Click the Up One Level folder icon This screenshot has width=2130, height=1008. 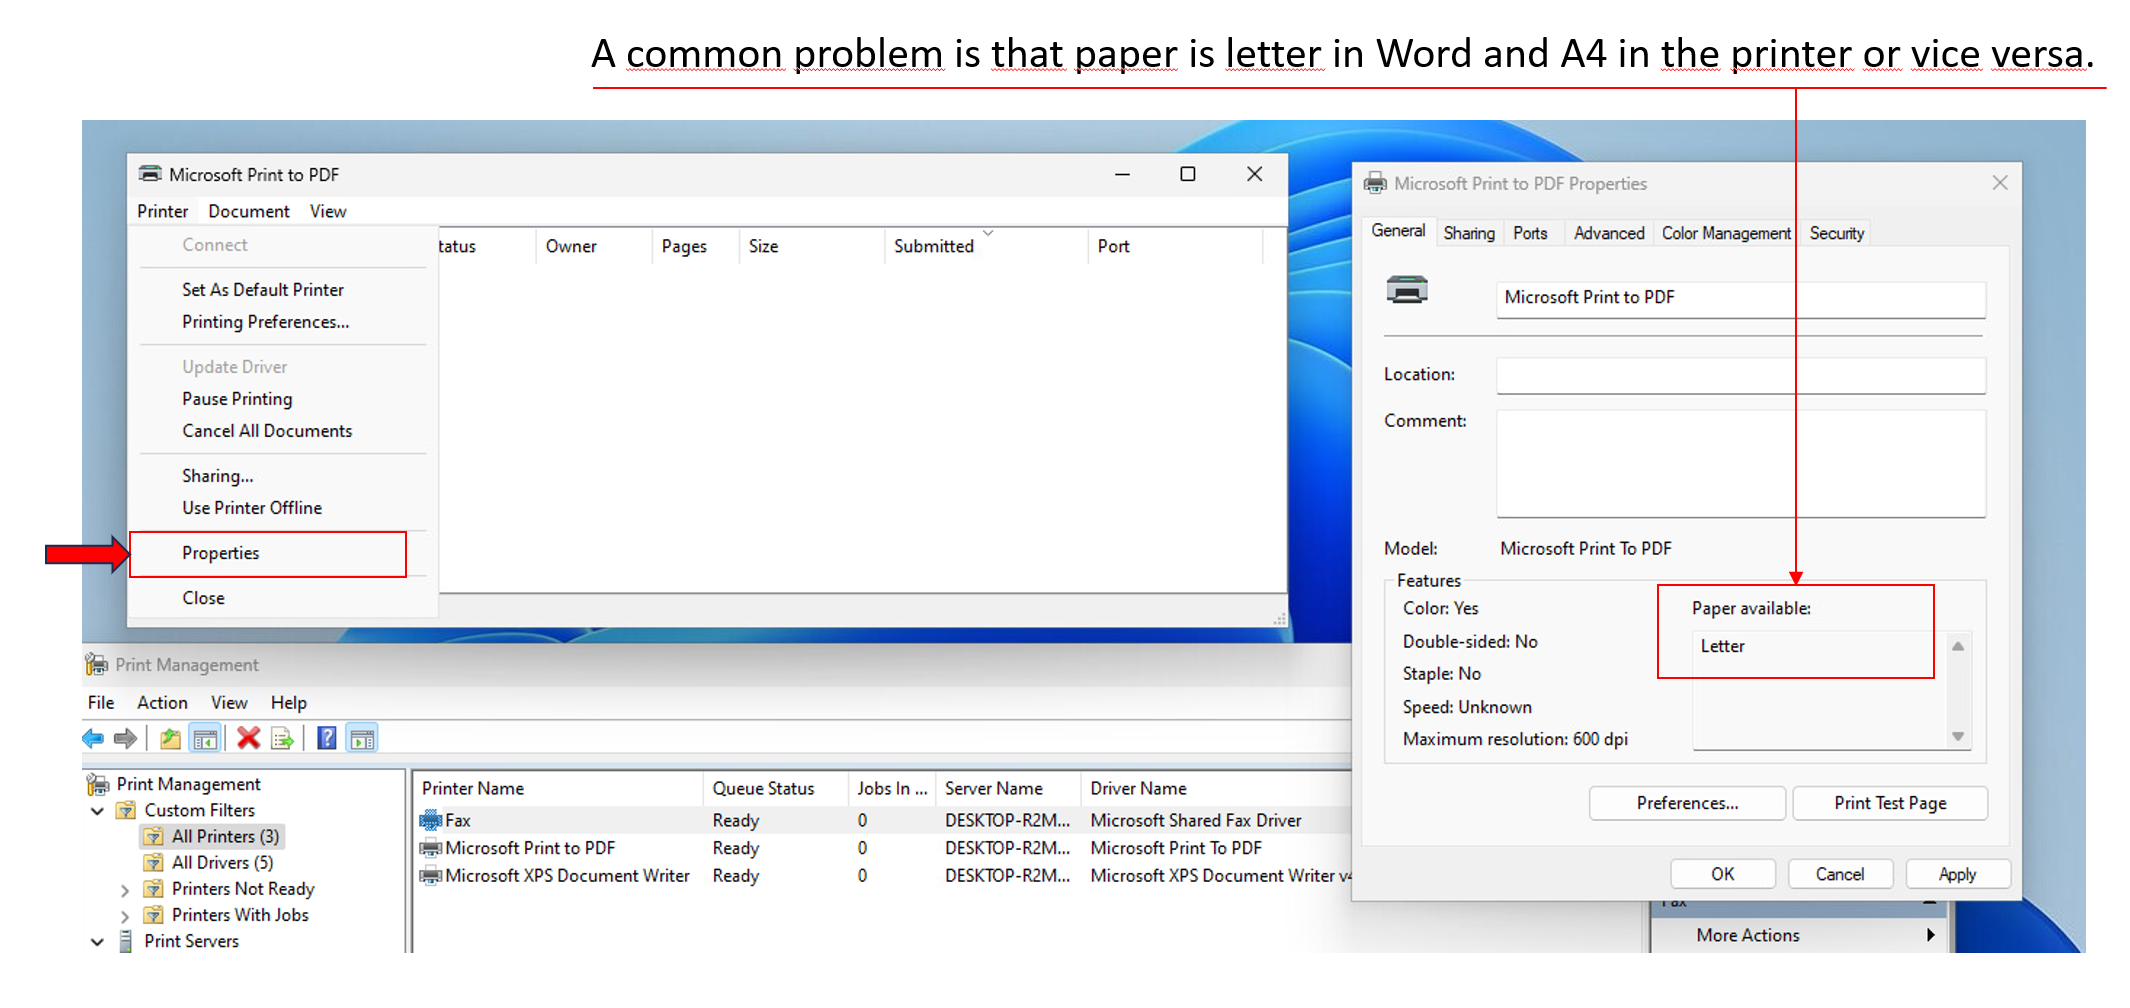pyautogui.click(x=171, y=739)
